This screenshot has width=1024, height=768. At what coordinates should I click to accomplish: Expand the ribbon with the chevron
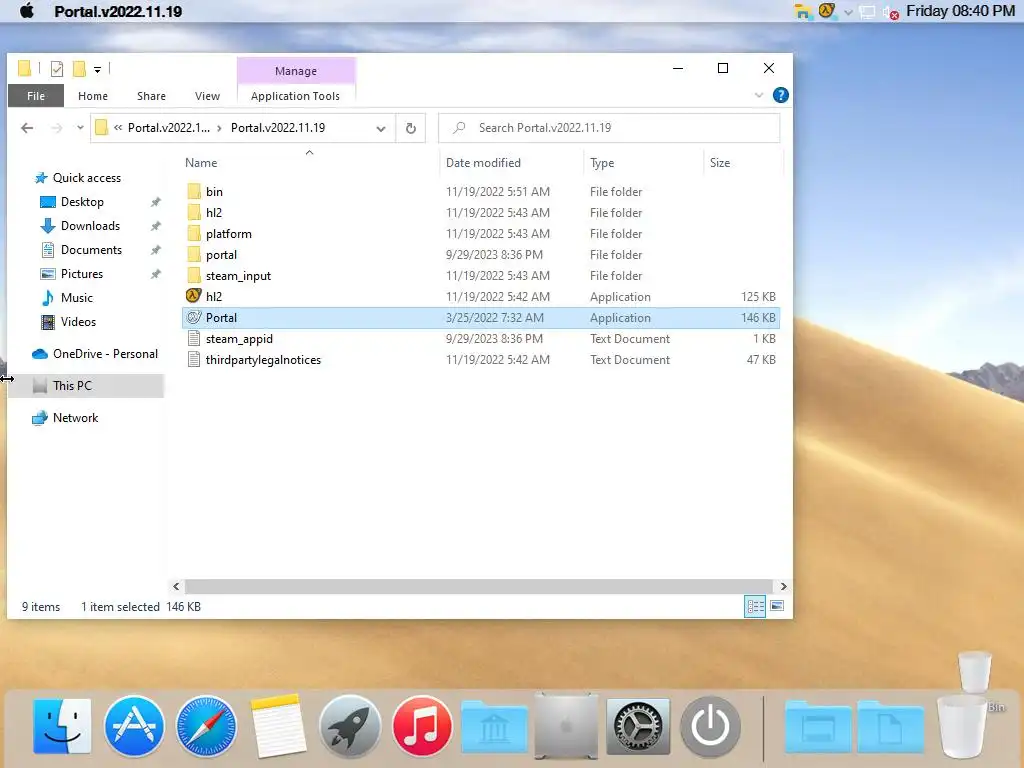point(759,95)
